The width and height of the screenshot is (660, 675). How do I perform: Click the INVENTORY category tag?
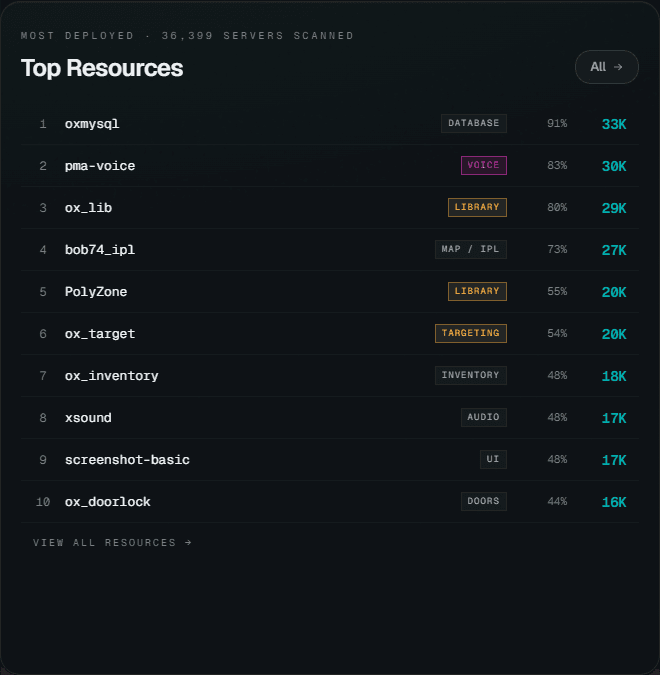pyautogui.click(x=471, y=375)
